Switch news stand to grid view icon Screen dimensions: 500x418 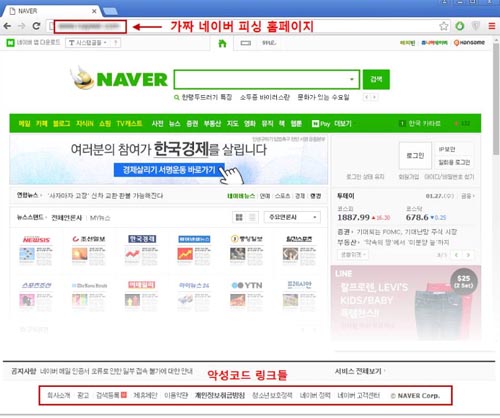(x=239, y=217)
